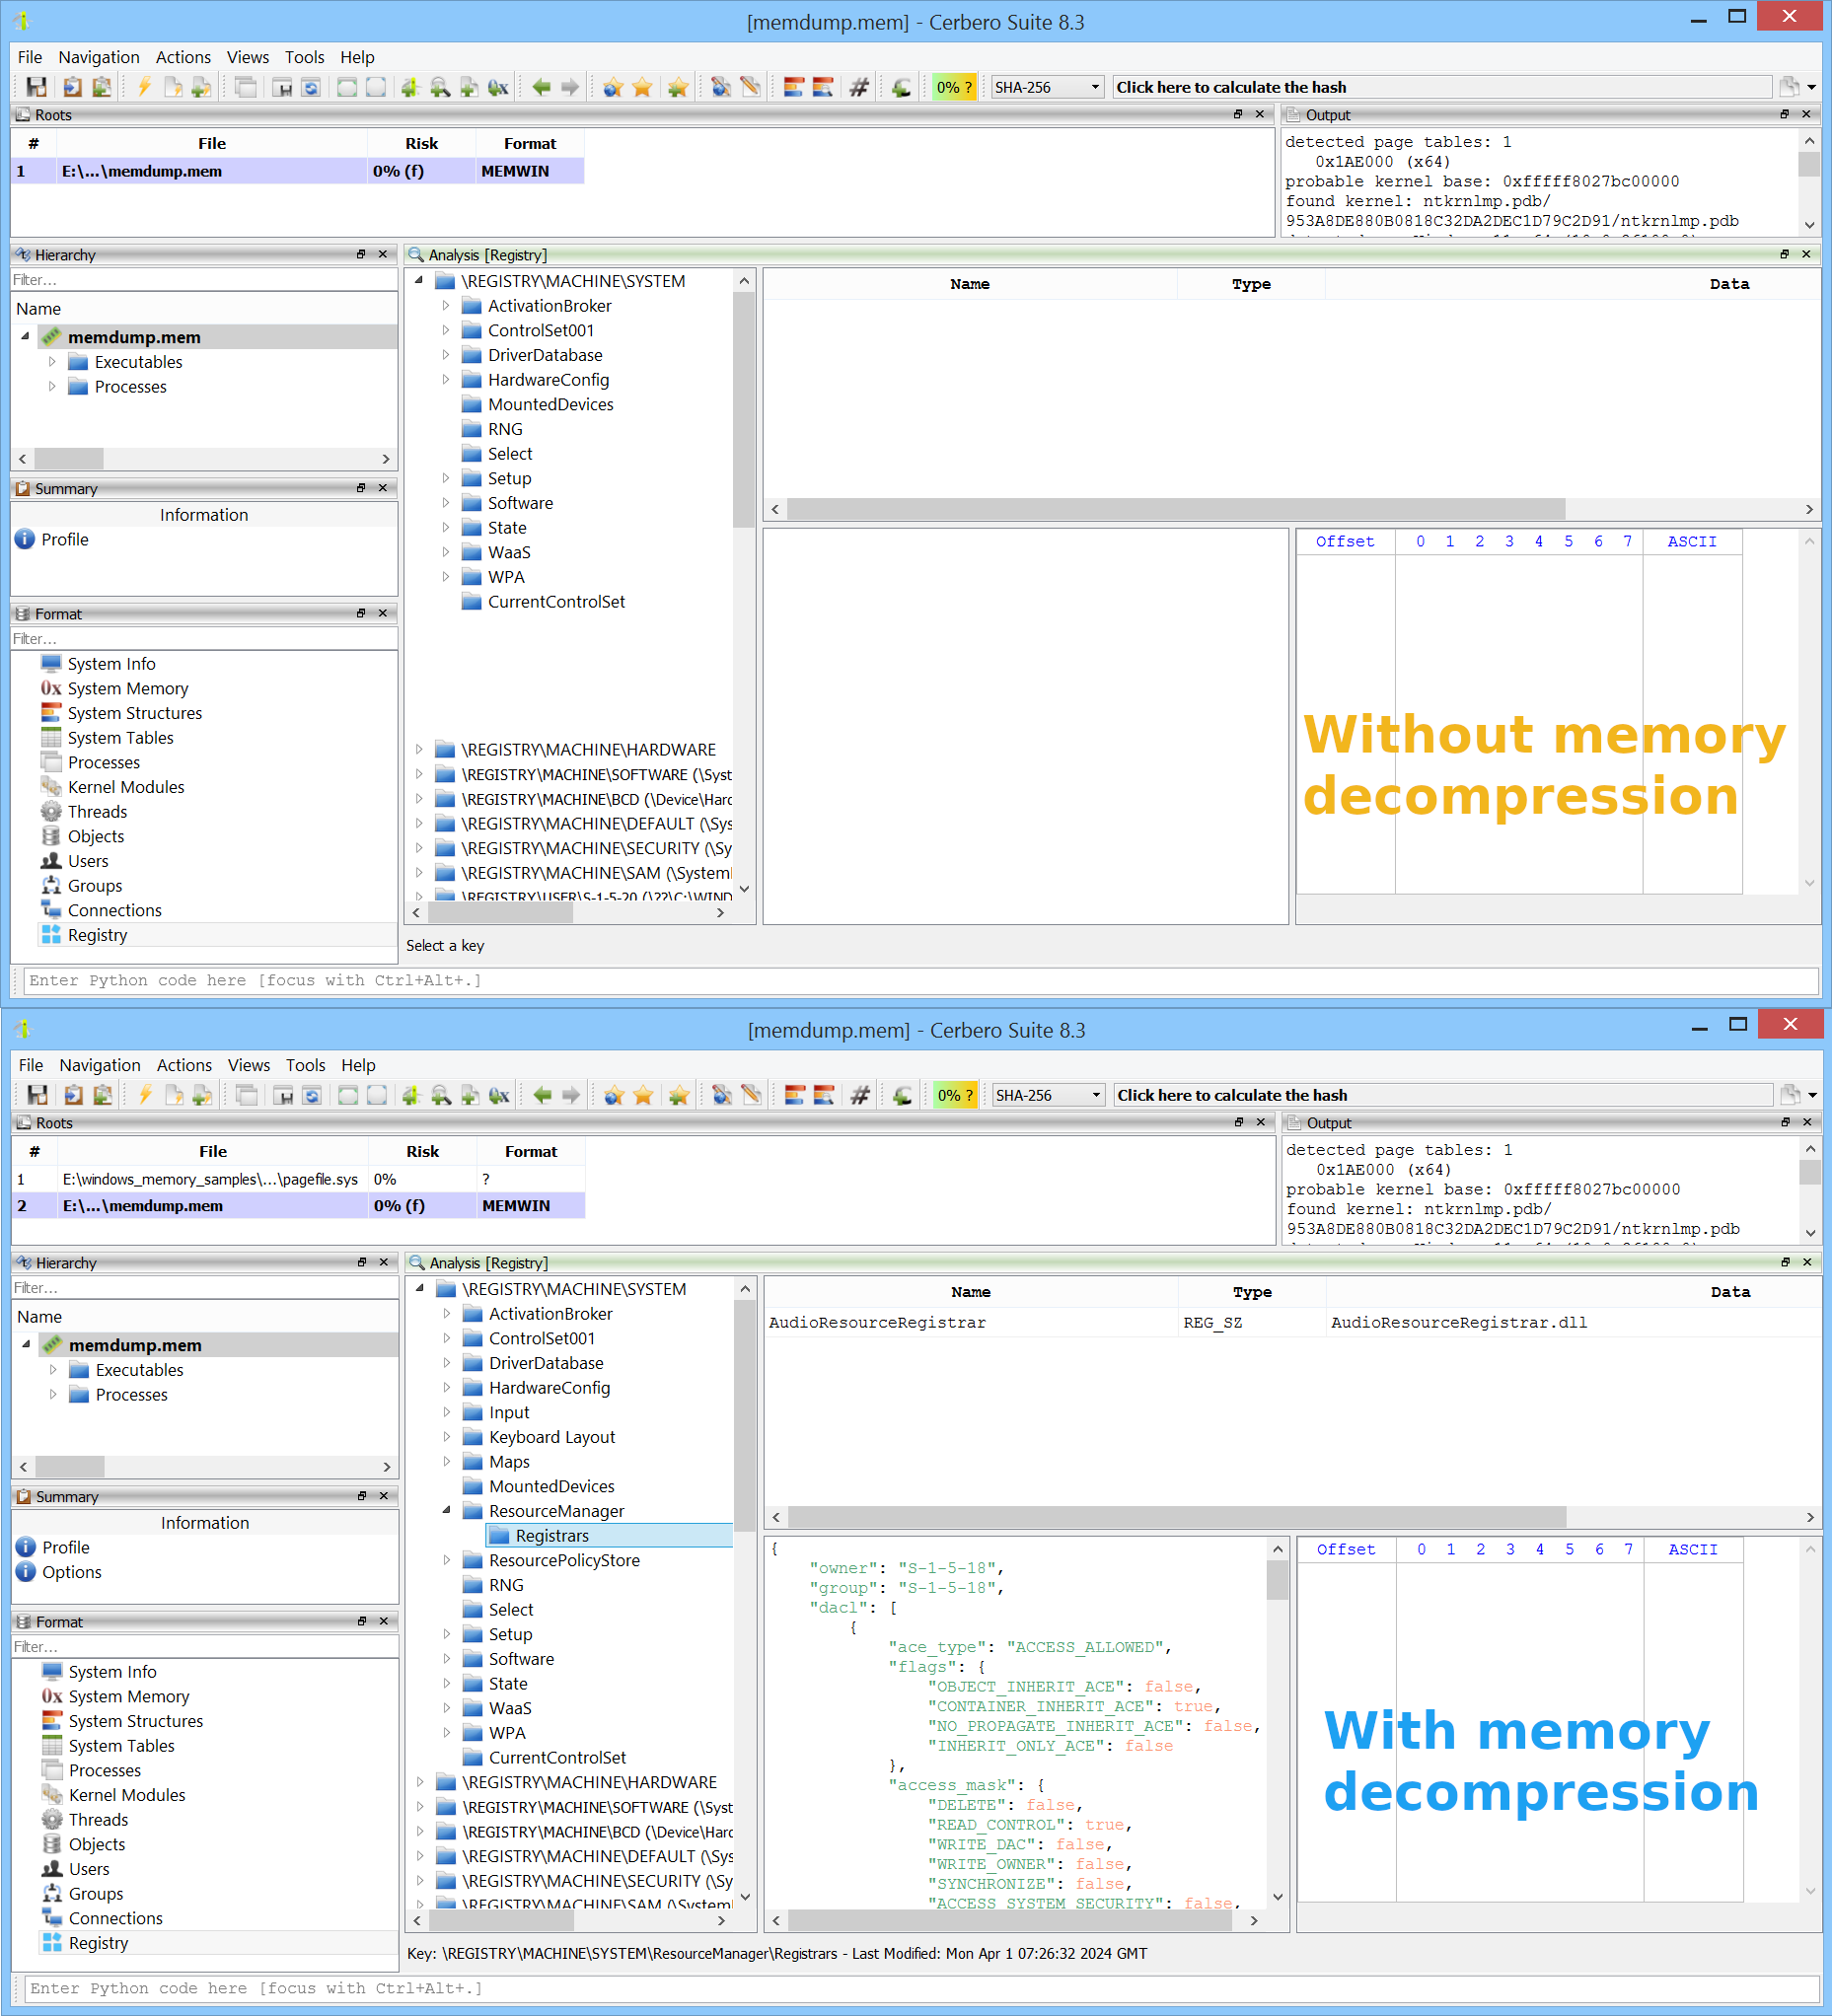Open System Structures in the top window Format panel
This screenshot has width=1832, height=2016.
(x=134, y=713)
